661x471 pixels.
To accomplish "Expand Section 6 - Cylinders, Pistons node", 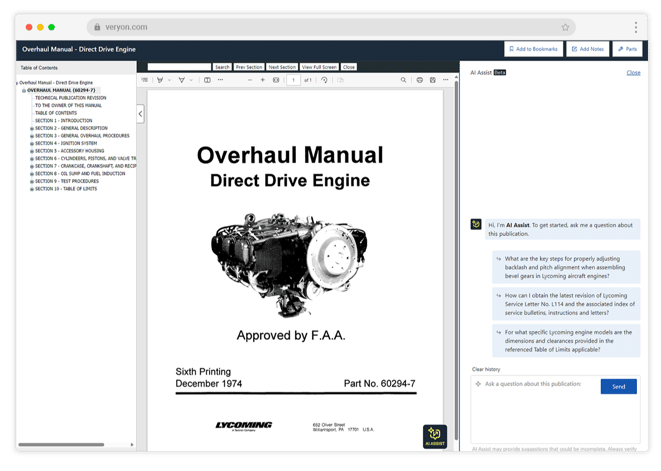I will point(32,159).
